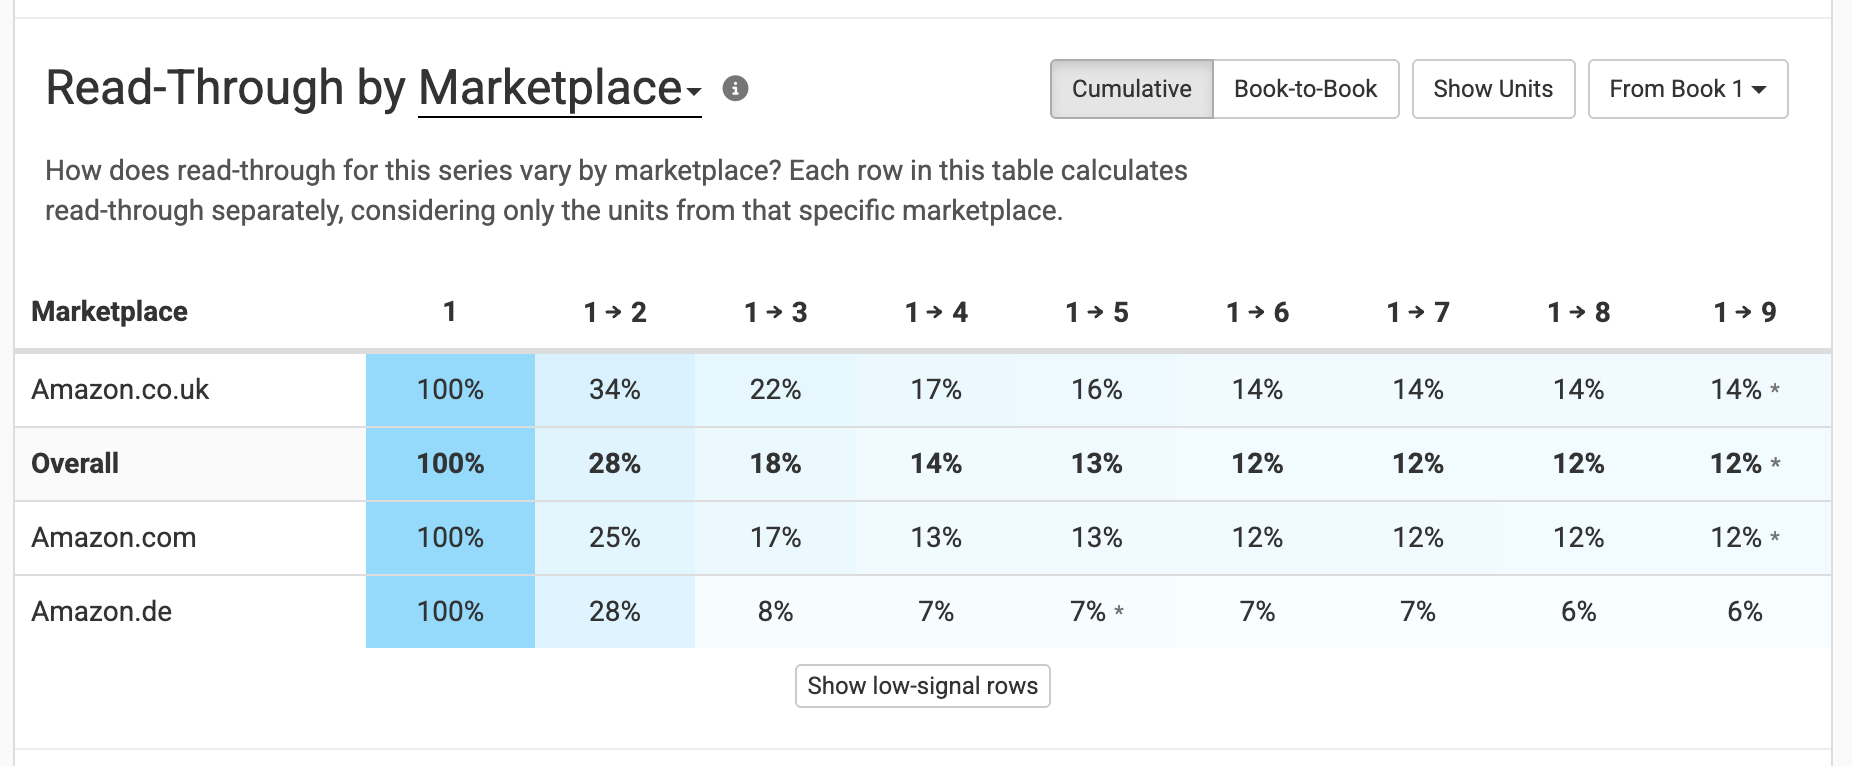Screen dimensions: 1852x766
Task: Click the Amazon.co.uk marketplace label
Action: click(x=121, y=389)
